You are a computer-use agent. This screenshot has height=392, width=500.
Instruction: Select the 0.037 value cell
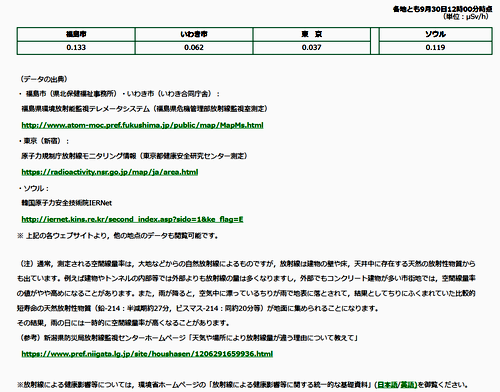311,48
